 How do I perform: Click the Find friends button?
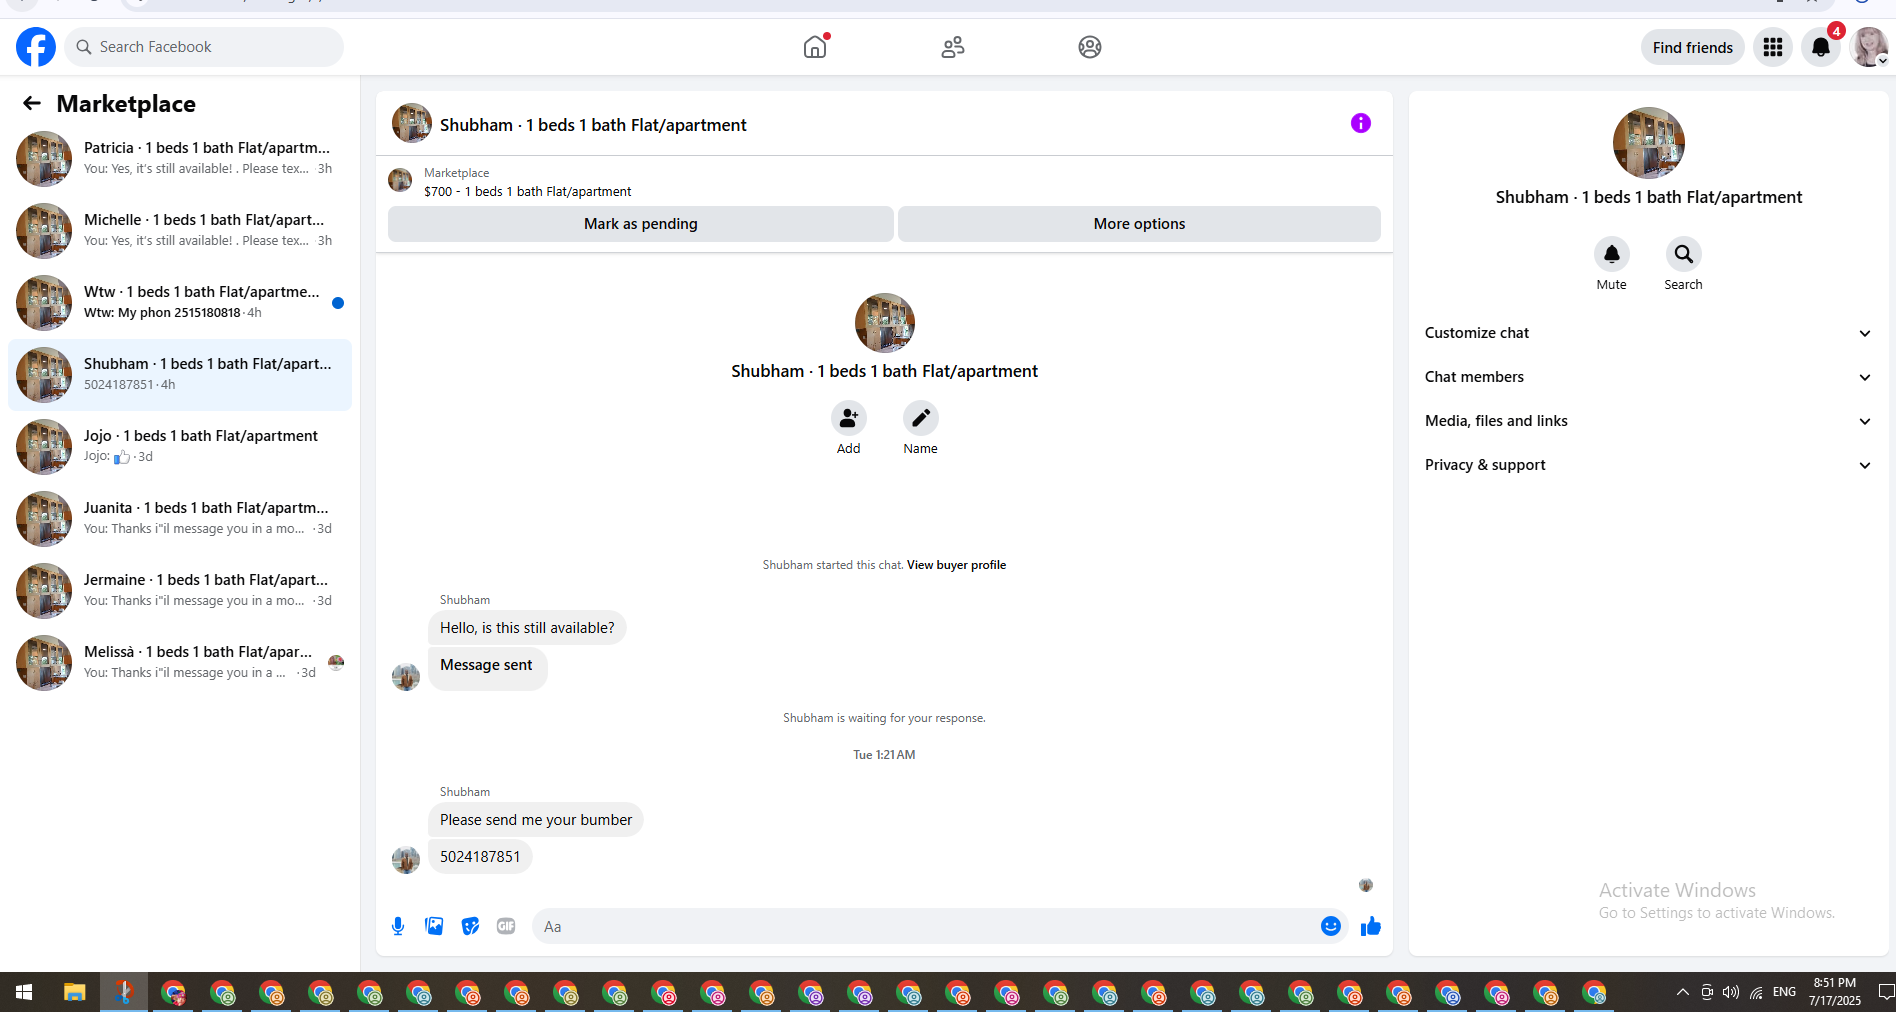[x=1693, y=47]
